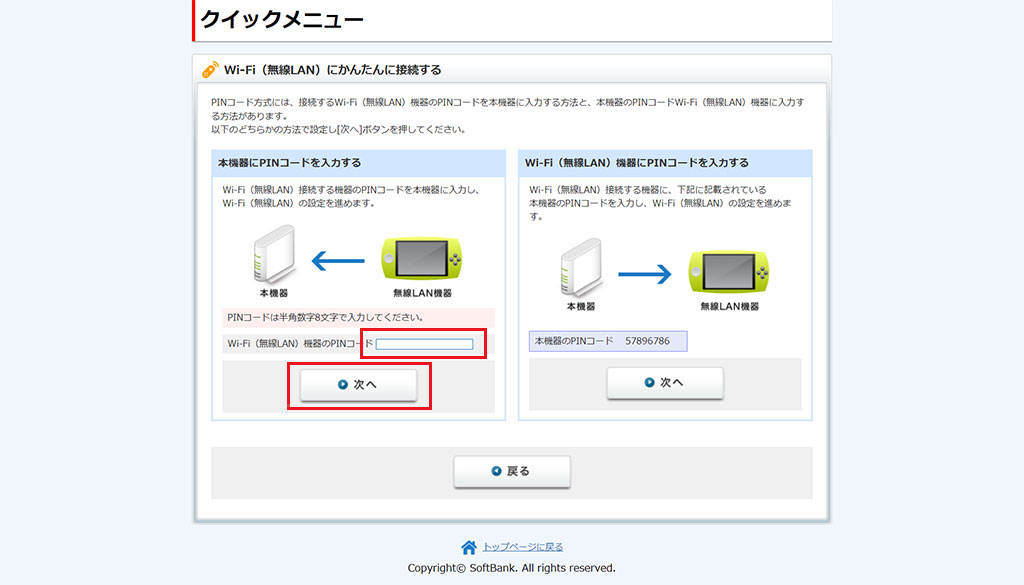Click the router icon in the left panel
Screen dimensions: 1024x585
[x=273, y=254]
